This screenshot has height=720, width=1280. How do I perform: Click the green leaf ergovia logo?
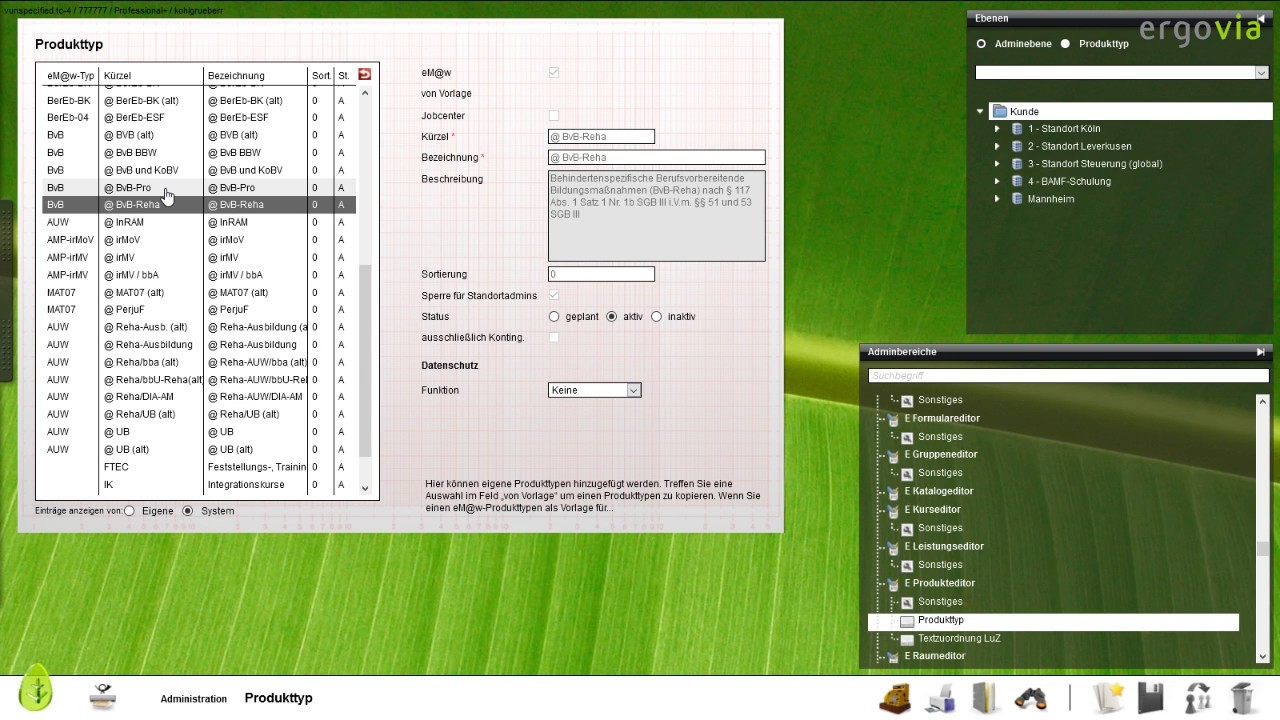tap(36, 690)
